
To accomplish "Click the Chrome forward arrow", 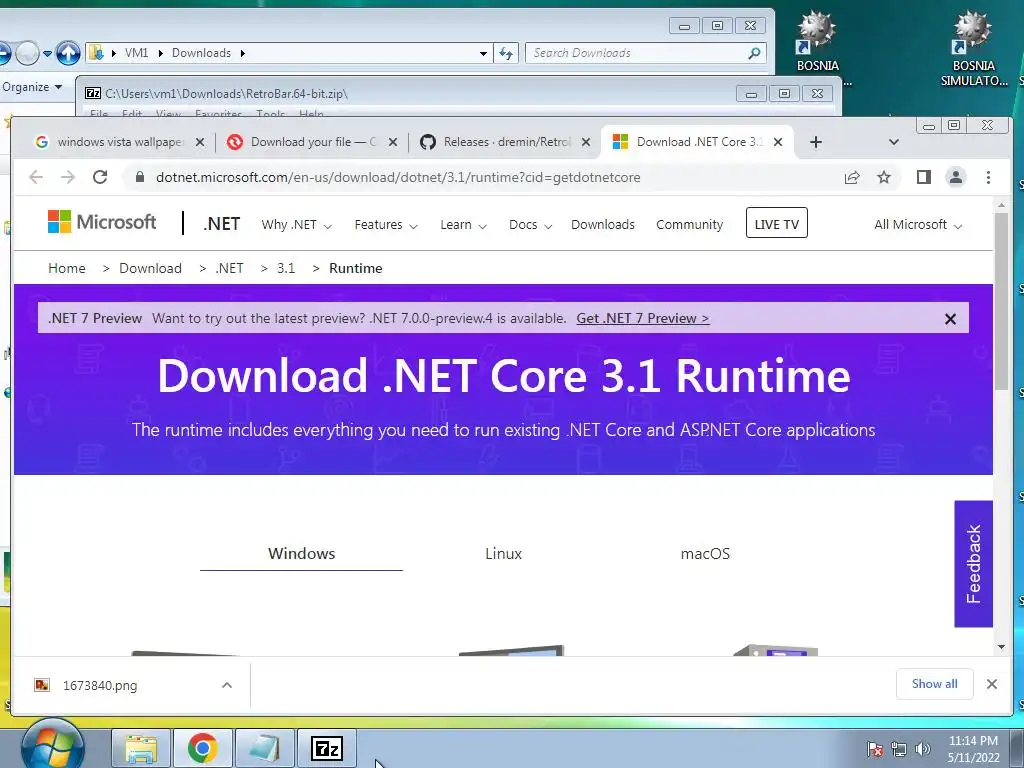I will (68, 177).
